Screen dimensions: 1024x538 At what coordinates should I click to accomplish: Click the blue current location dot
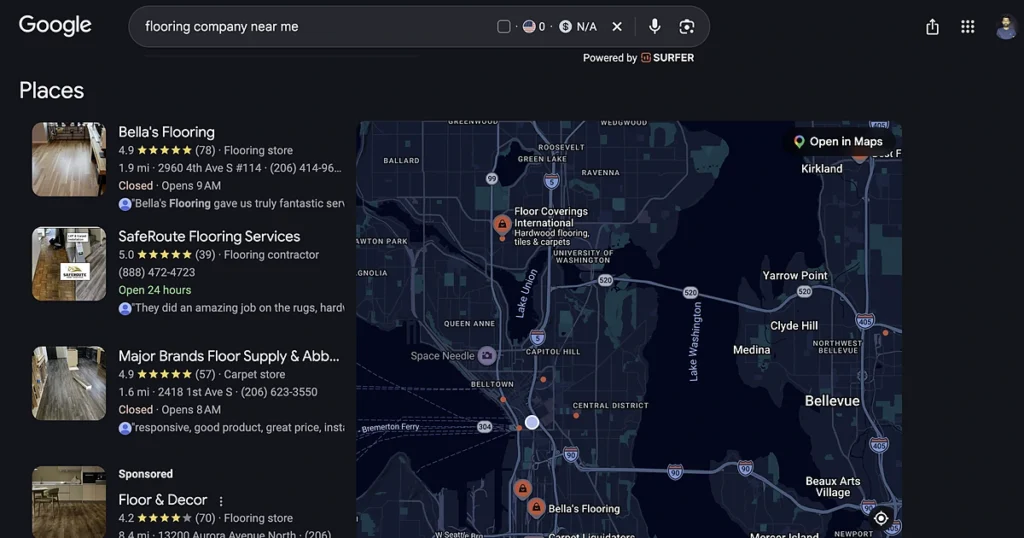pyautogui.click(x=532, y=422)
